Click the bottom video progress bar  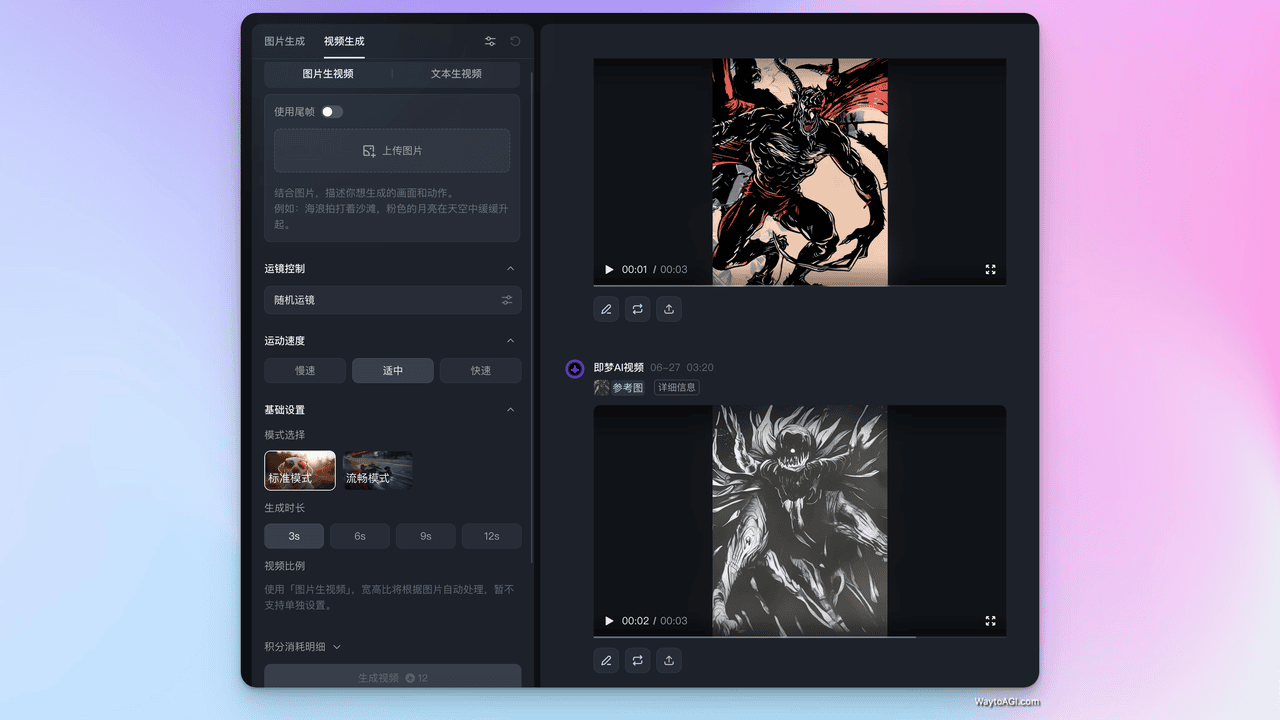click(x=800, y=637)
